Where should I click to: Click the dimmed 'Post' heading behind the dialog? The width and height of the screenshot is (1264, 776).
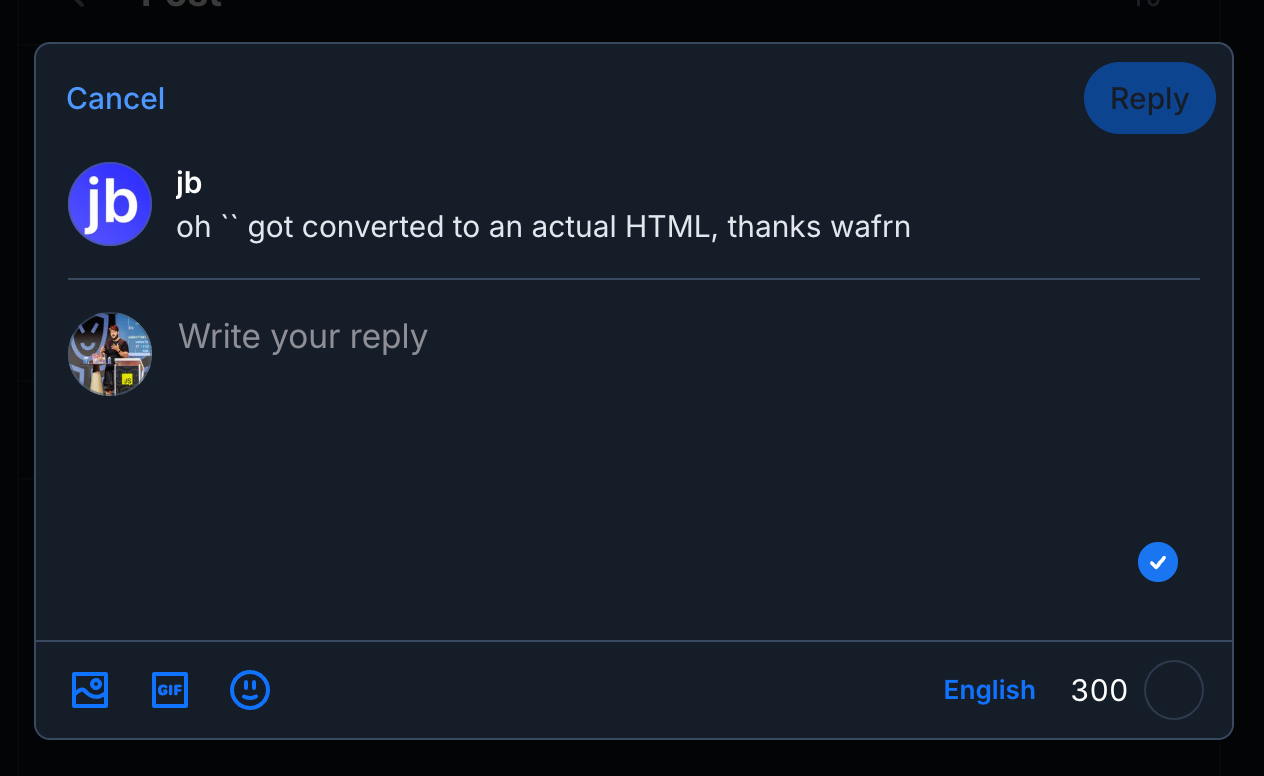(x=180, y=4)
